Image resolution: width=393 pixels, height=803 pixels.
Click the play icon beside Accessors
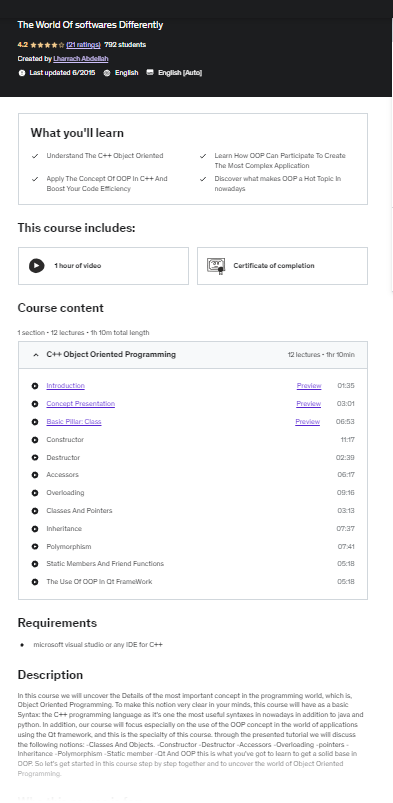tap(35, 475)
